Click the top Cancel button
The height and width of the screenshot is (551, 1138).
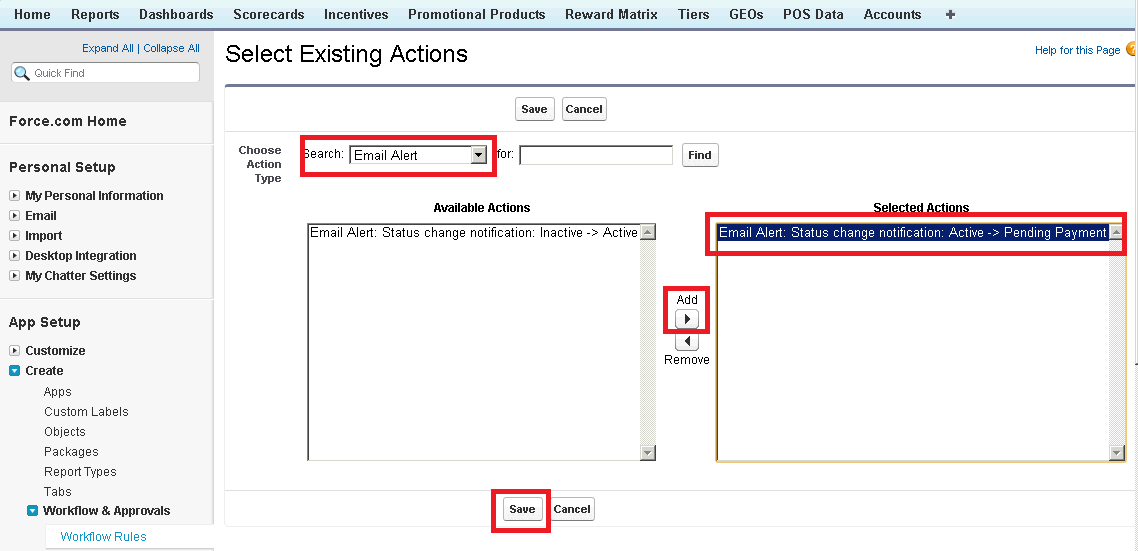[584, 109]
